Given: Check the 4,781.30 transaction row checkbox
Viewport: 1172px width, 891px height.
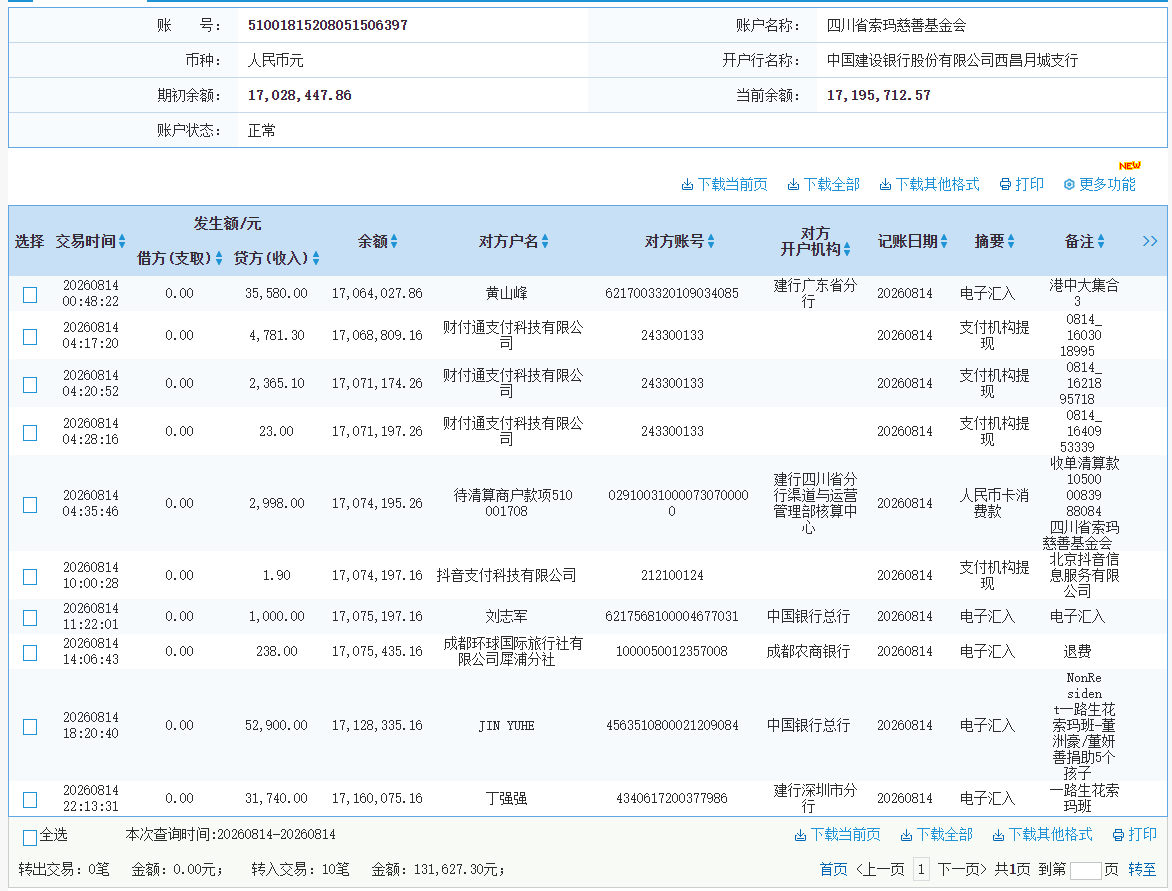Looking at the screenshot, I should click(x=30, y=336).
